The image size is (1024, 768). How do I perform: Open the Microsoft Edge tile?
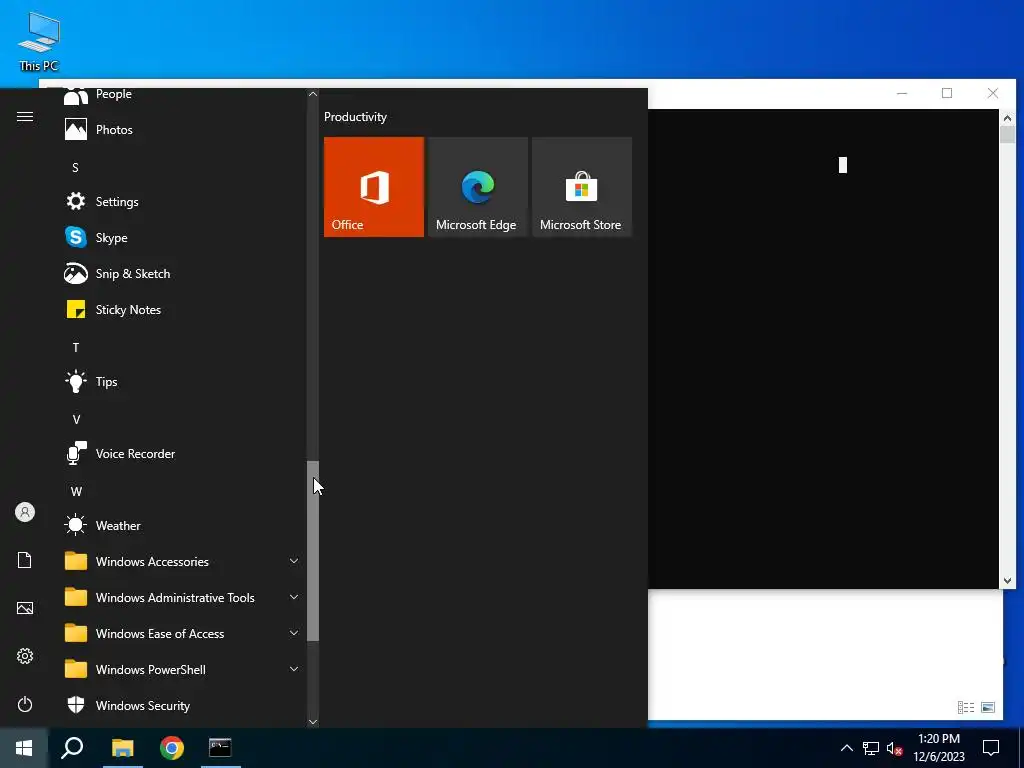477,187
